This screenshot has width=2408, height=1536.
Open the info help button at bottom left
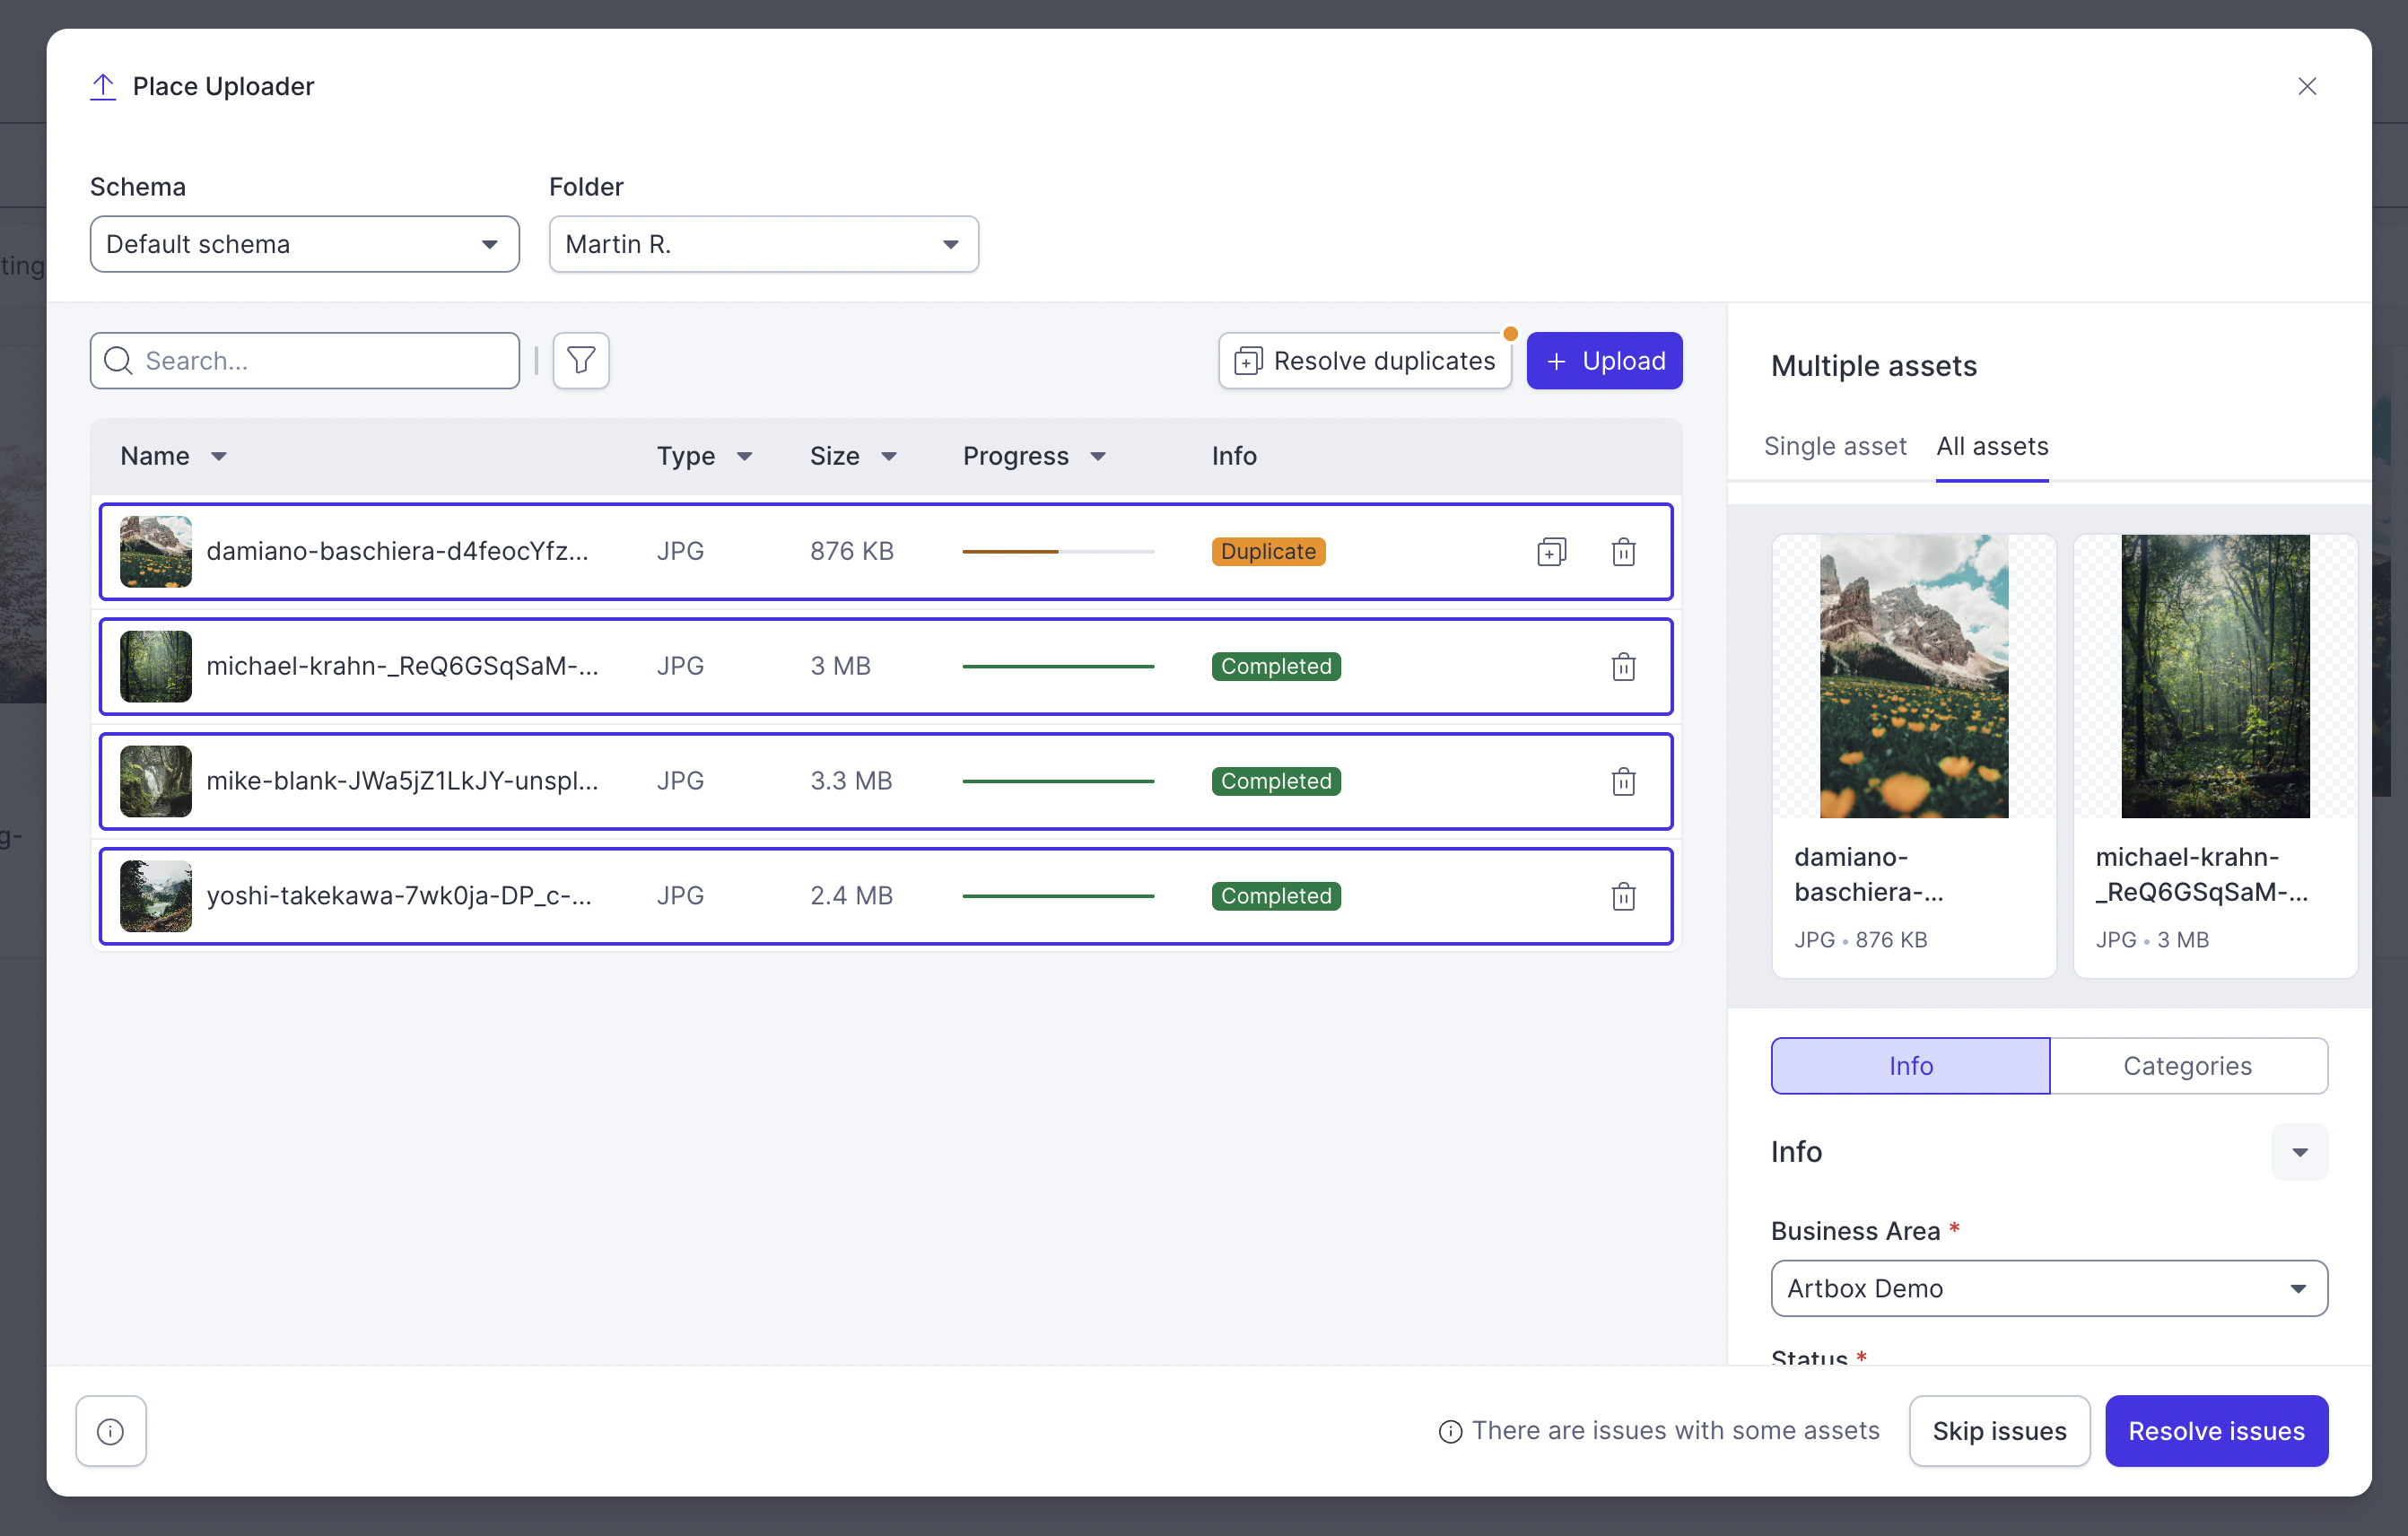point(111,1430)
